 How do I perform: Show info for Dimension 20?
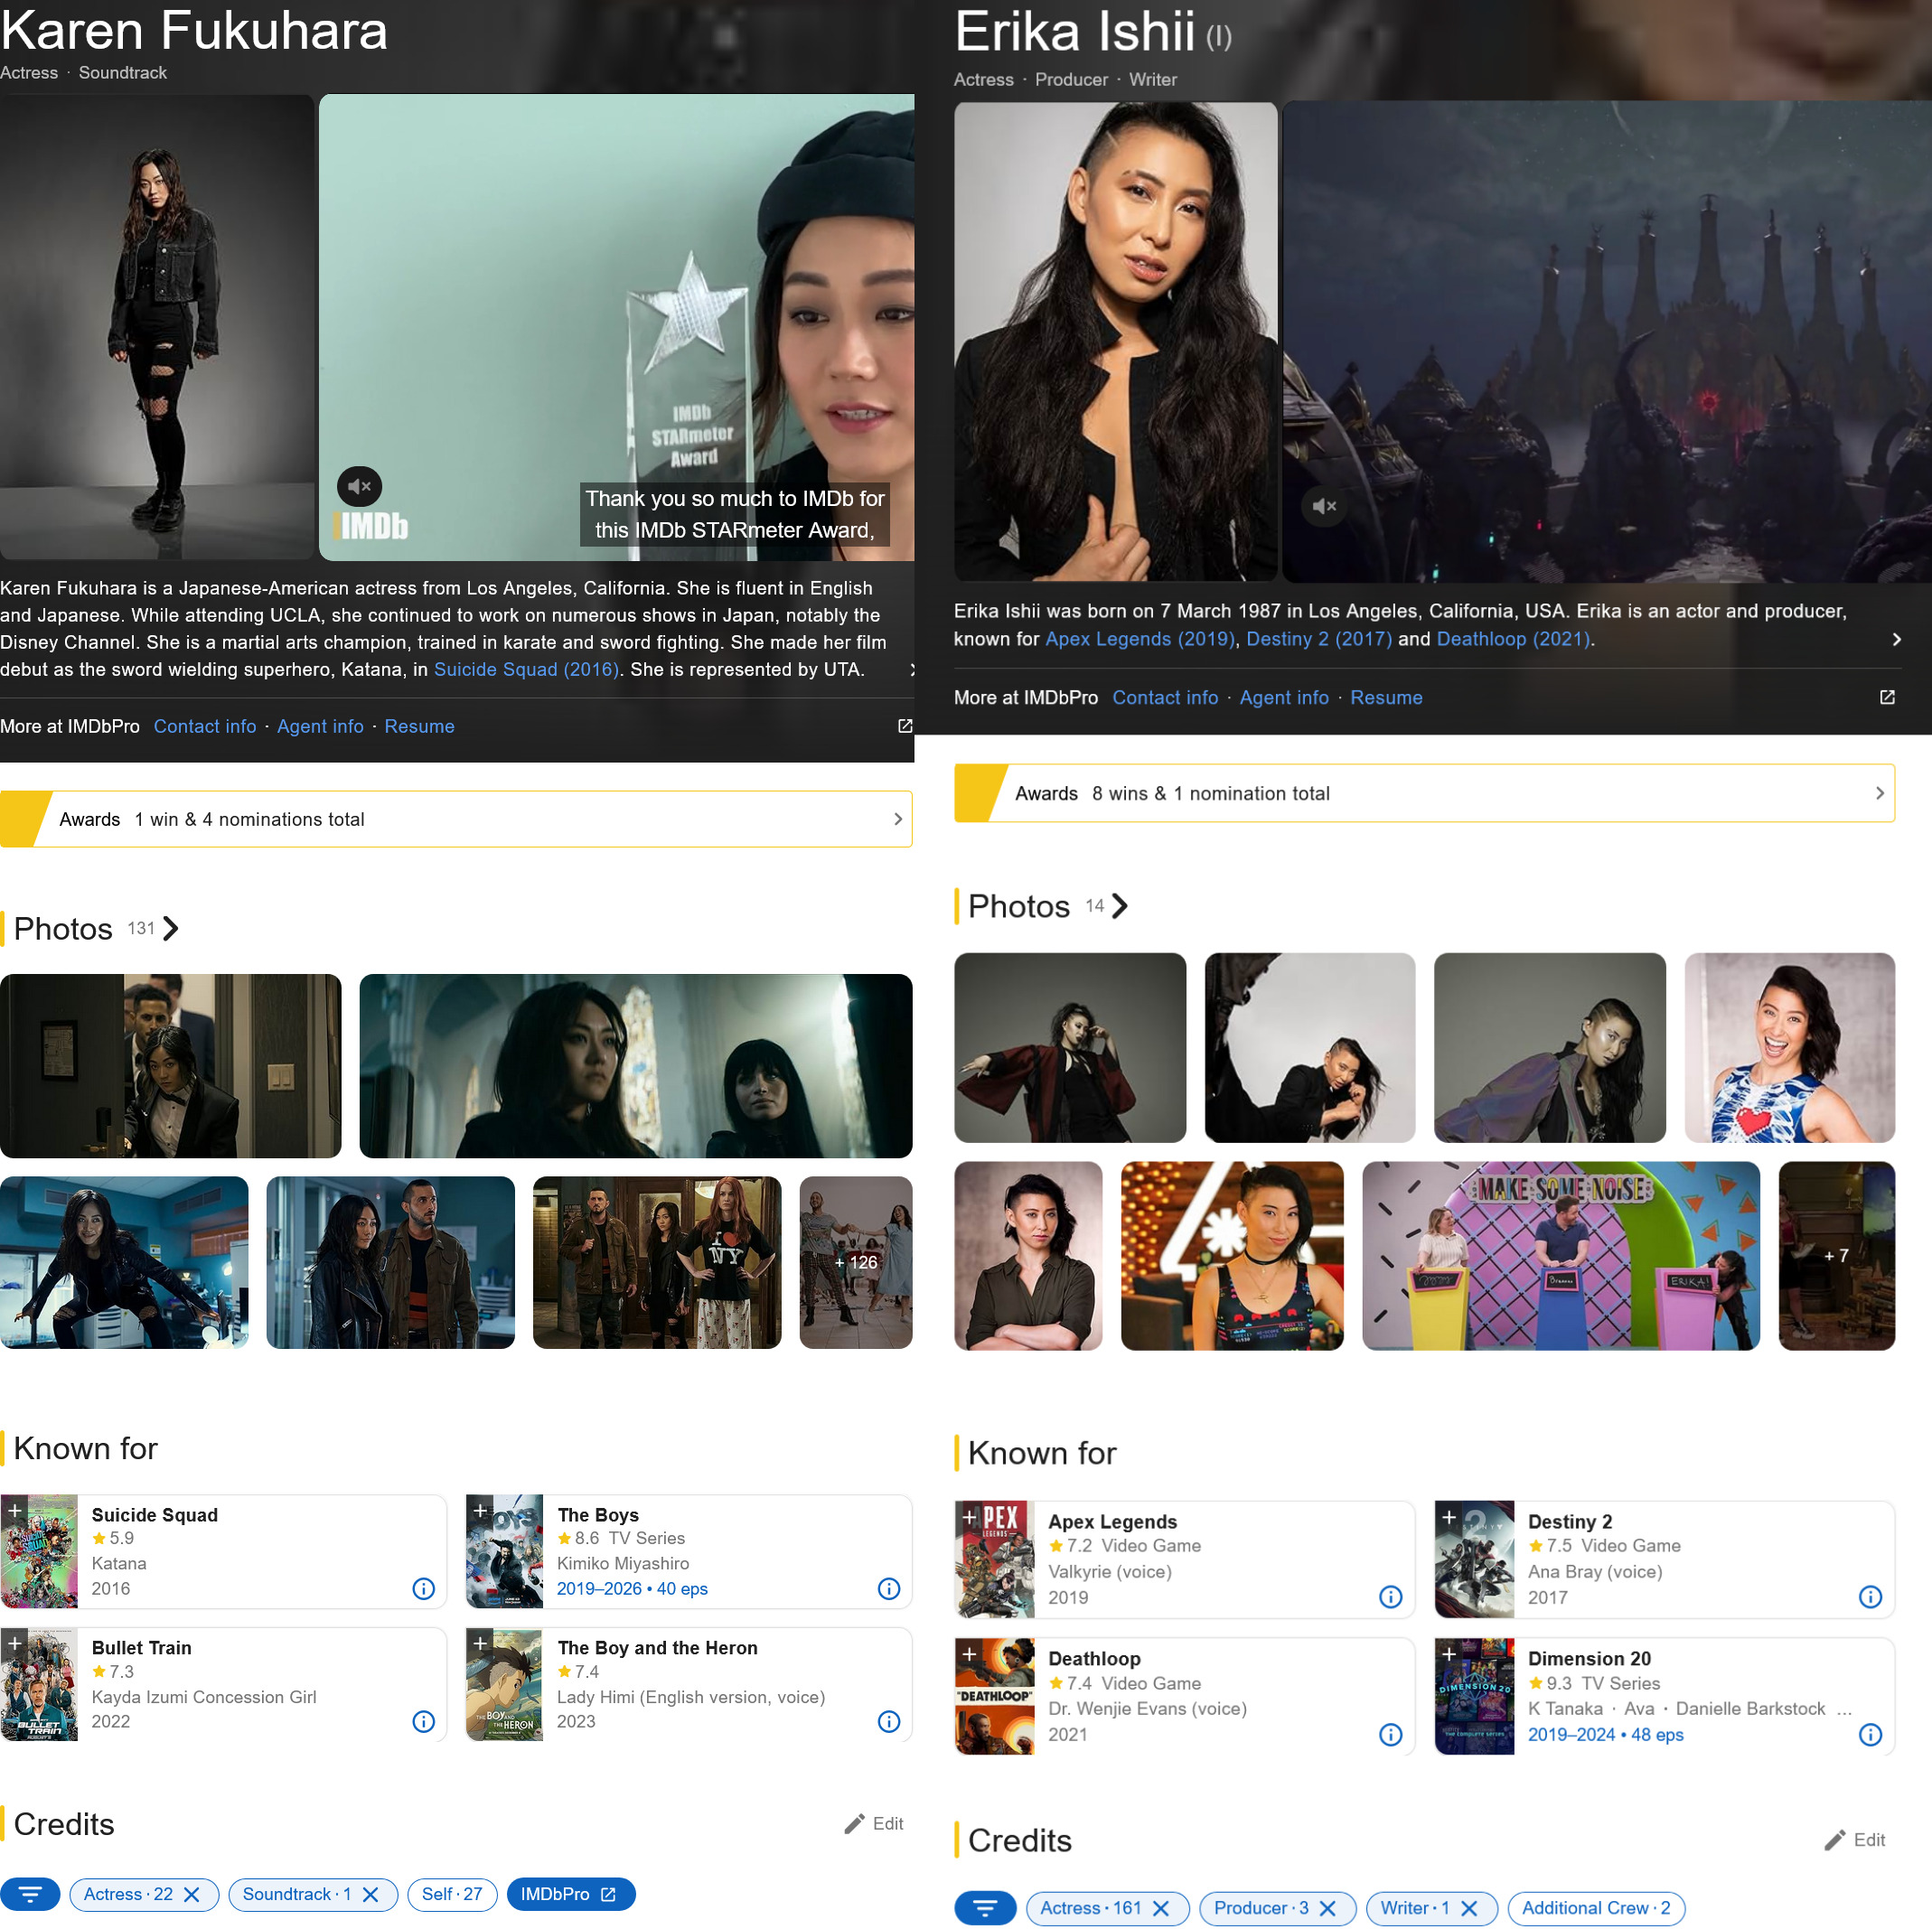(x=1871, y=1734)
